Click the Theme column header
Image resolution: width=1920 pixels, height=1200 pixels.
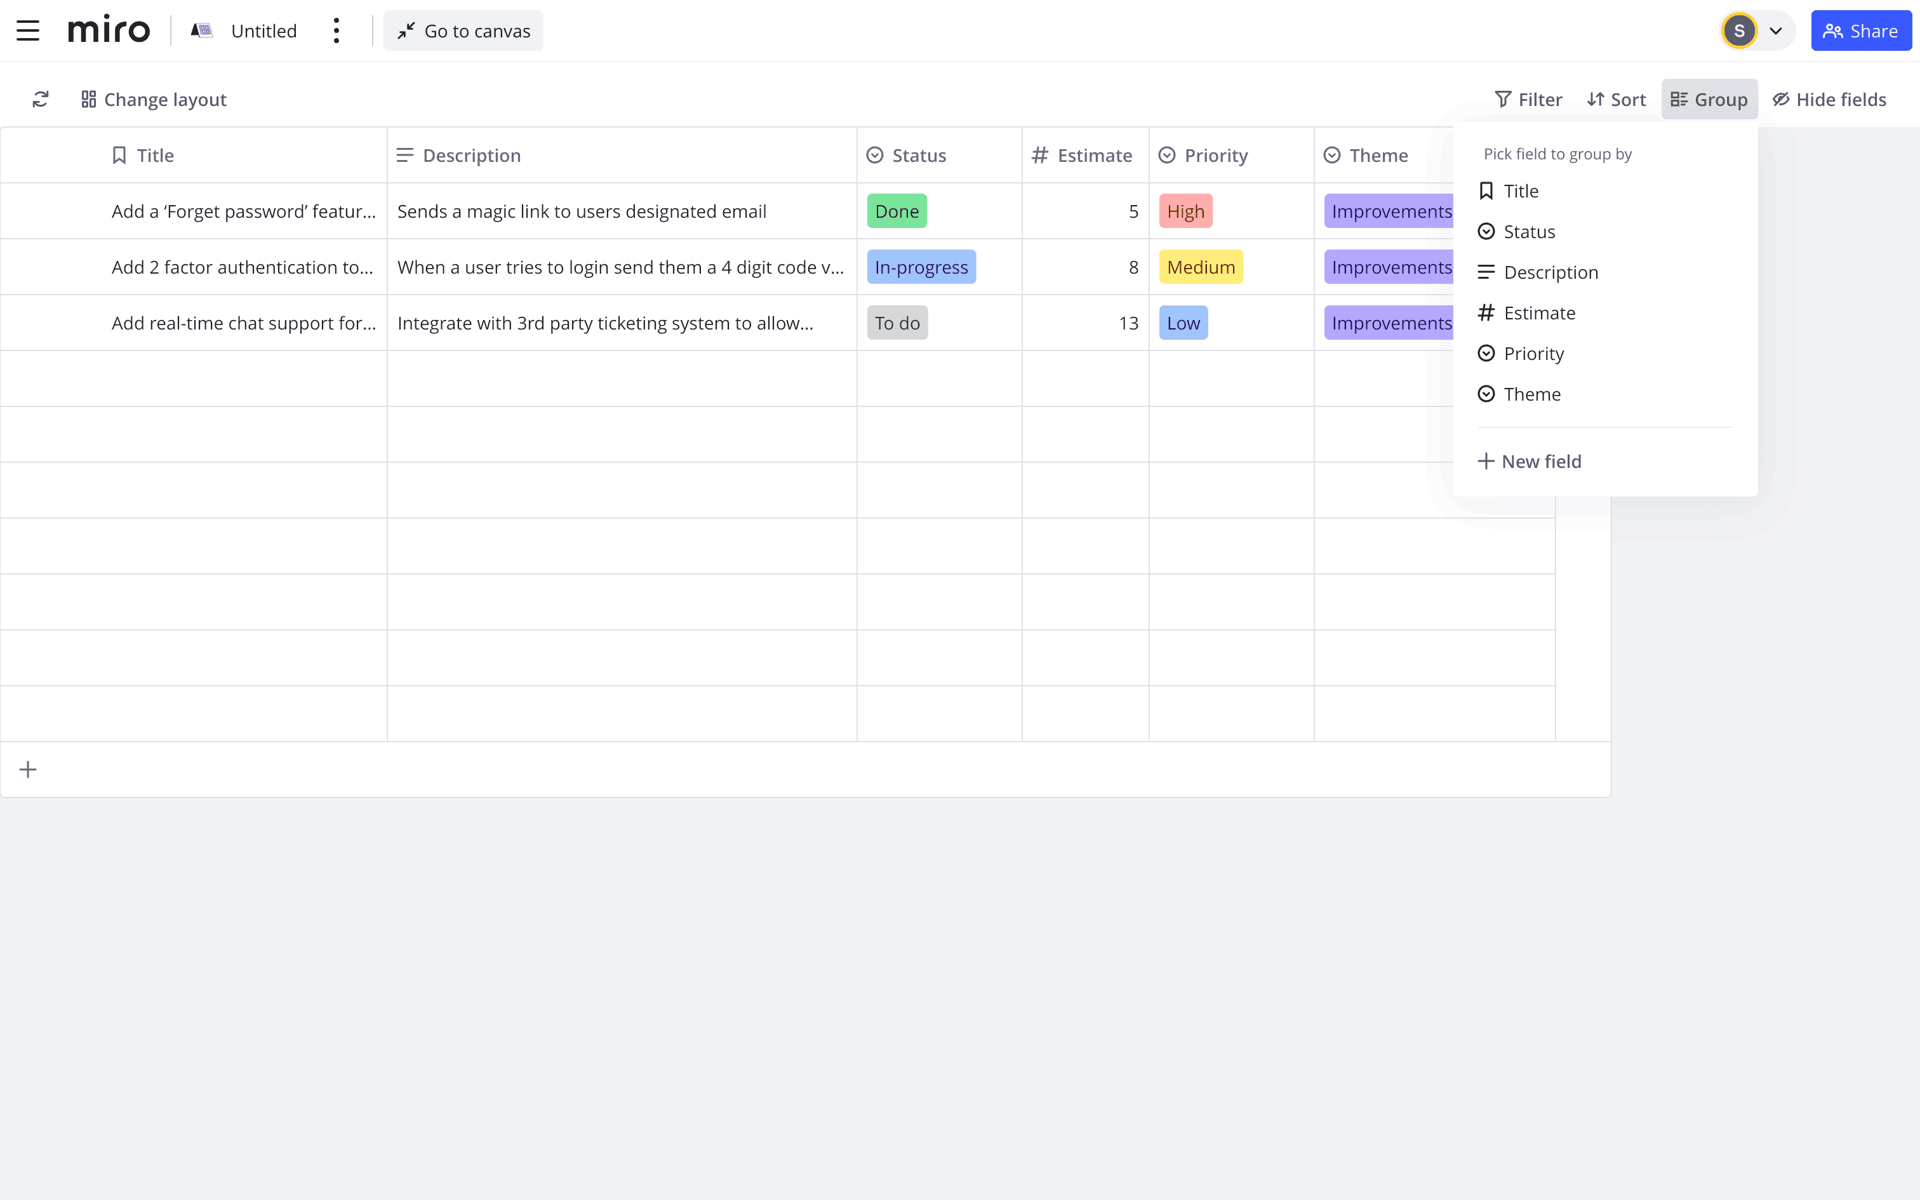click(x=1384, y=155)
